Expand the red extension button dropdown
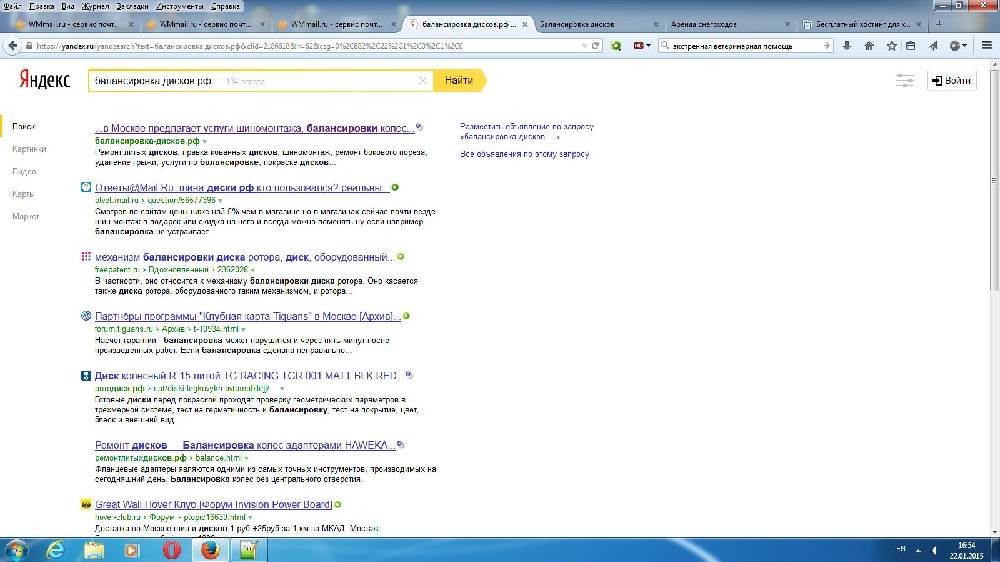This screenshot has height=562, width=1000. tap(649, 46)
